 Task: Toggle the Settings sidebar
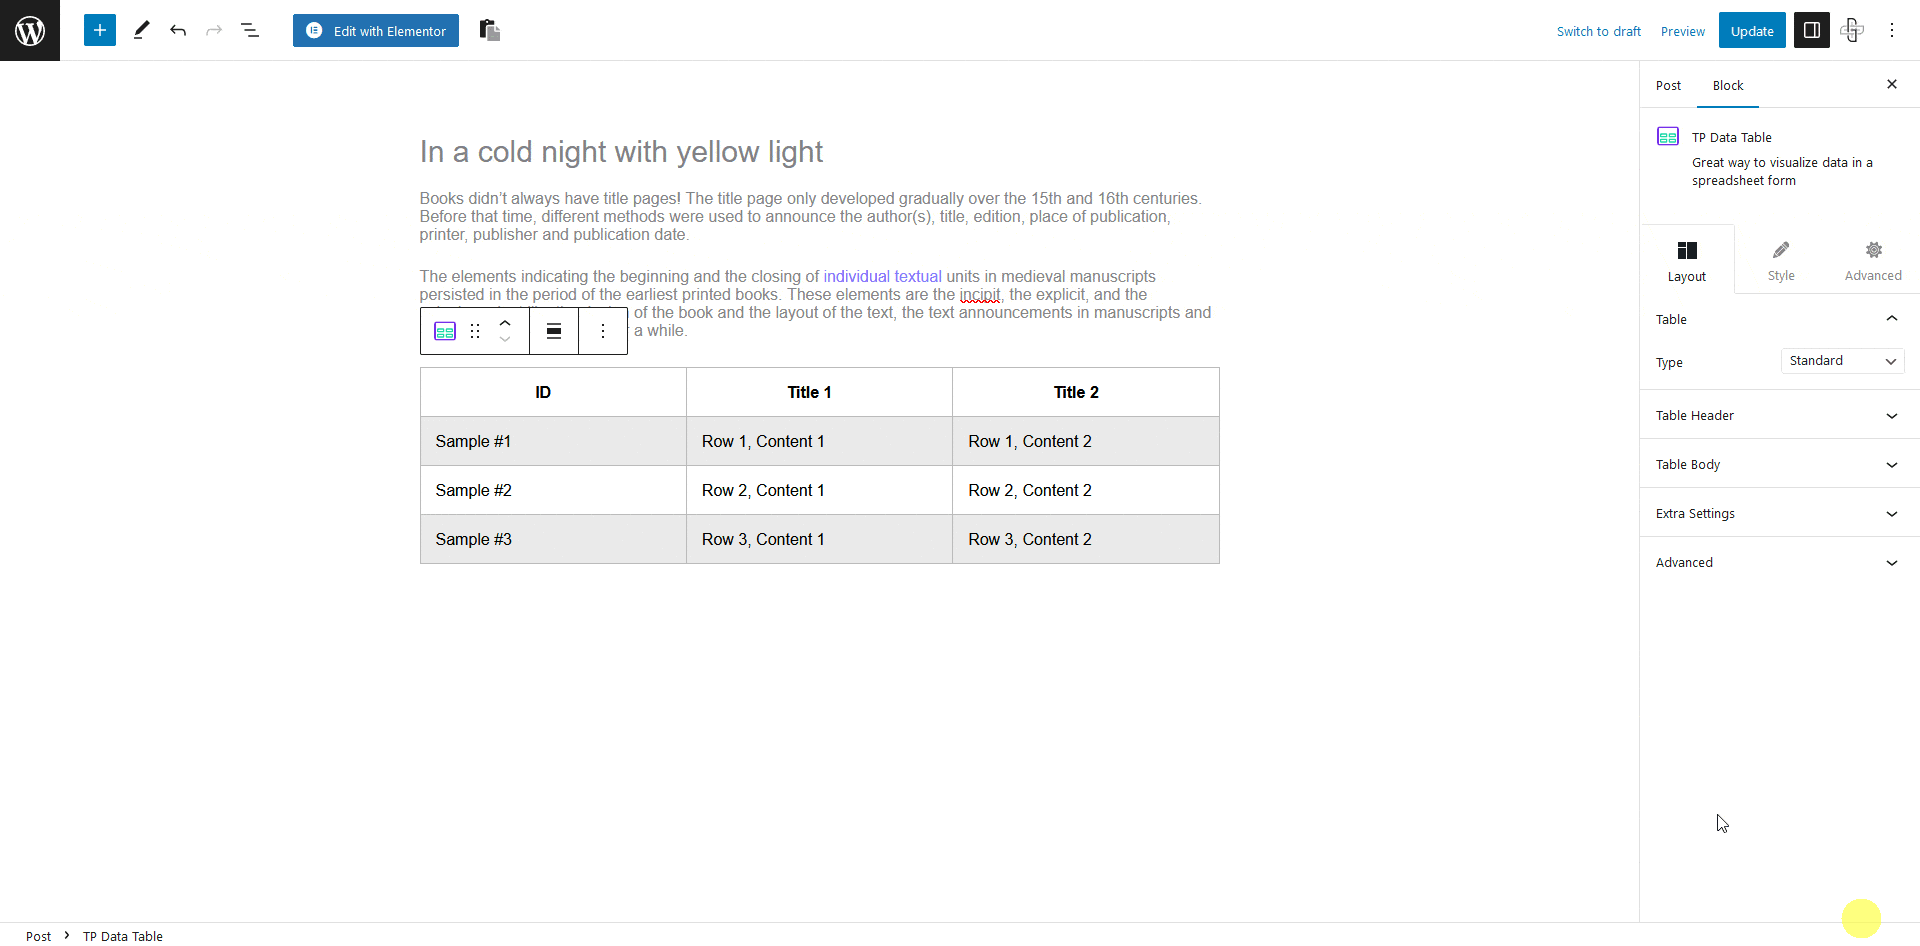pos(1811,30)
